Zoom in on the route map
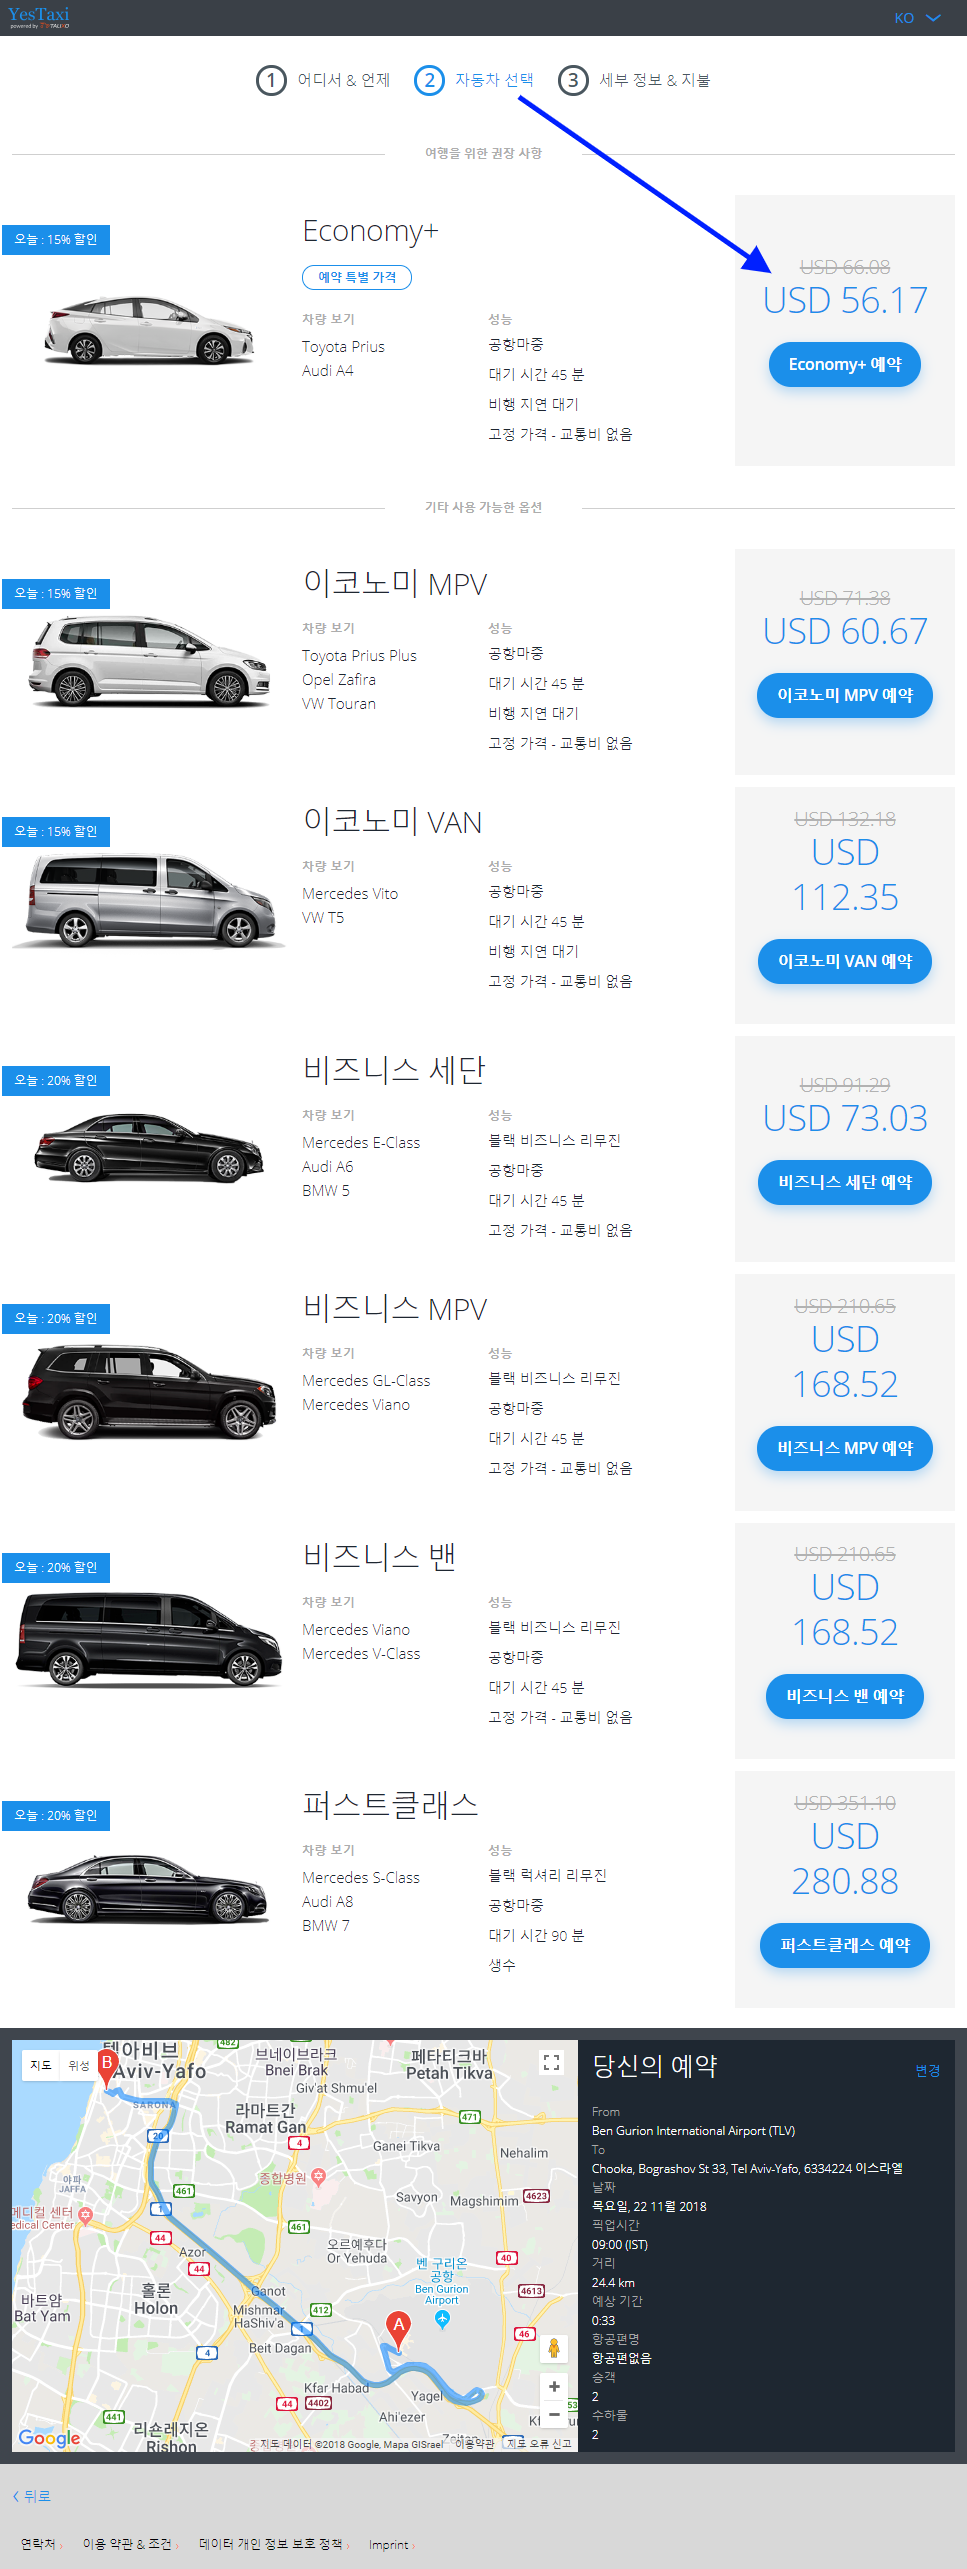The height and width of the screenshot is (2569, 967). coord(554,2387)
